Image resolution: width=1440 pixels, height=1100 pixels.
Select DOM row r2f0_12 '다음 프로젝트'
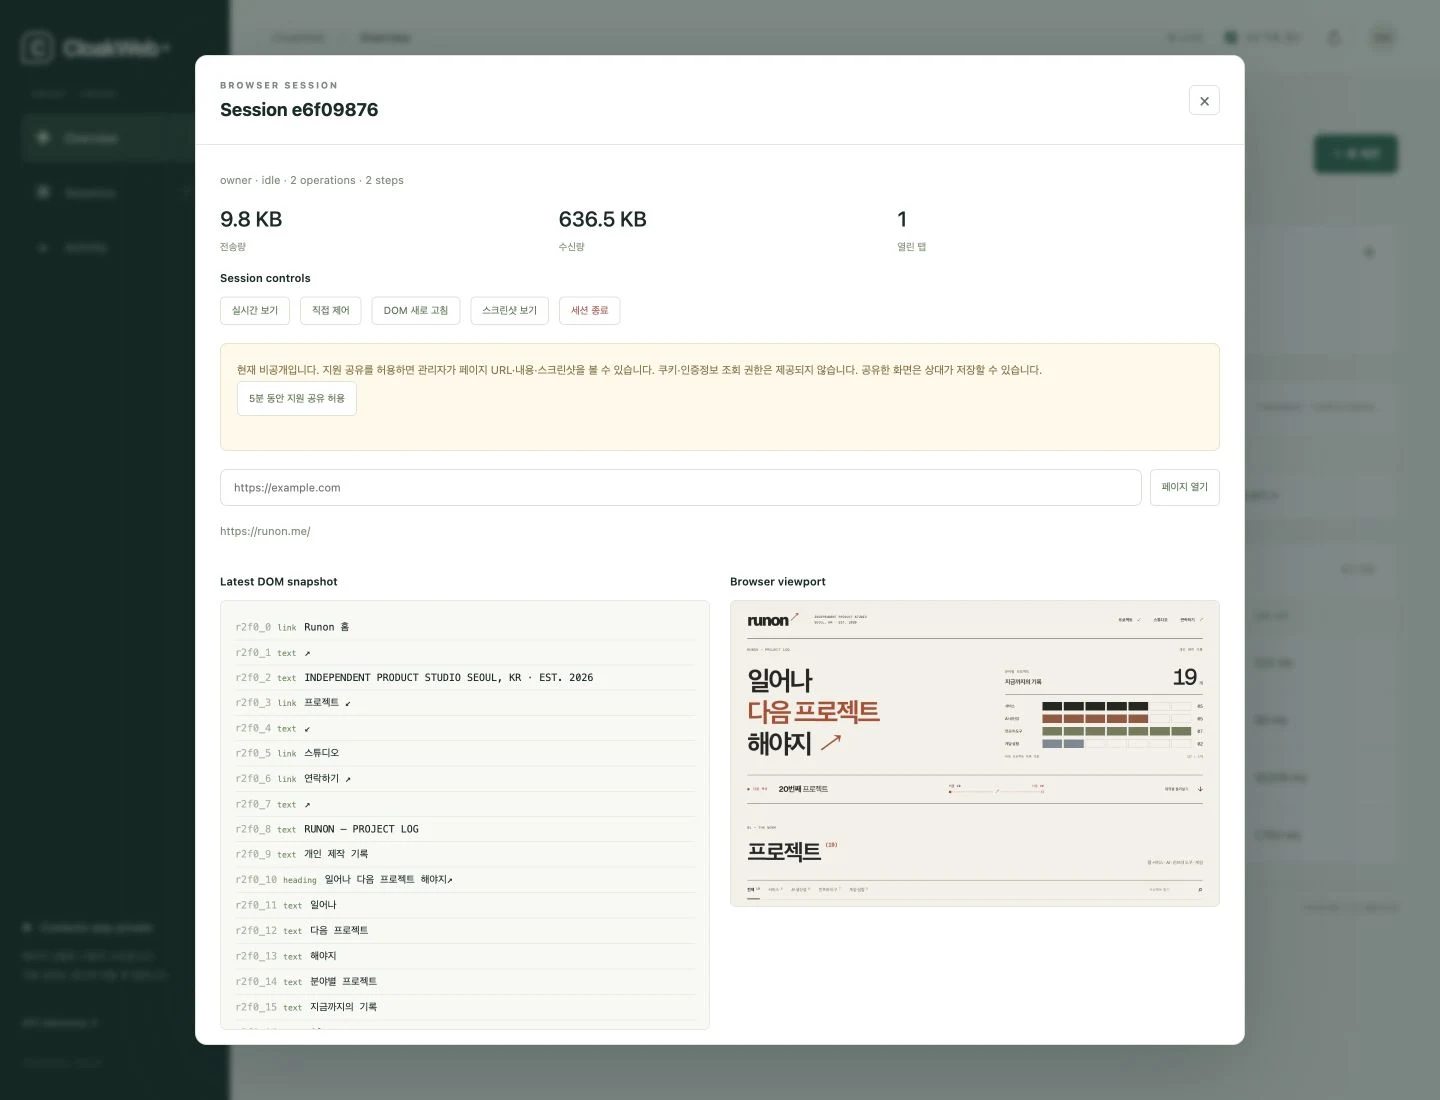click(465, 931)
